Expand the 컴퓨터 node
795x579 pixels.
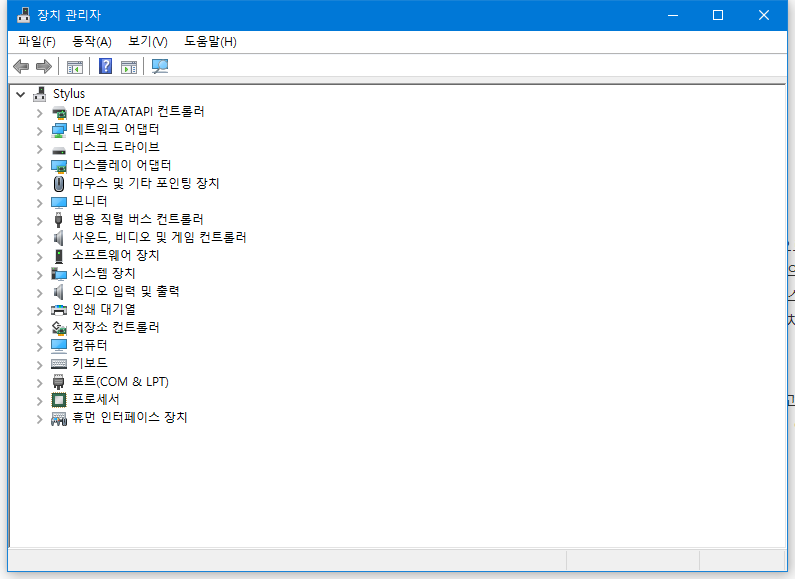(x=40, y=347)
